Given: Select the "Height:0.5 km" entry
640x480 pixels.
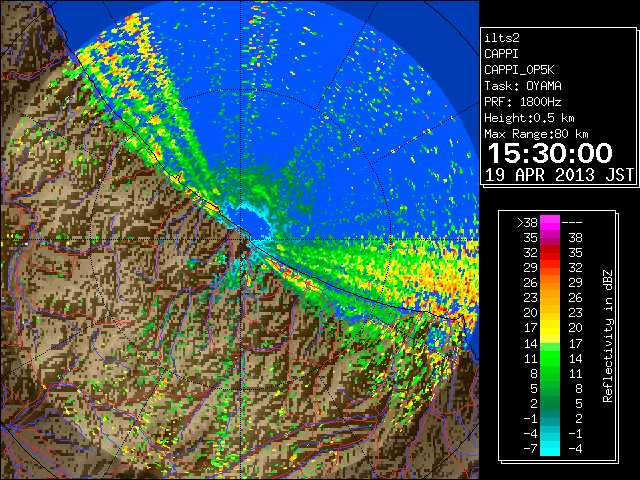Looking at the screenshot, I should pos(529,118).
